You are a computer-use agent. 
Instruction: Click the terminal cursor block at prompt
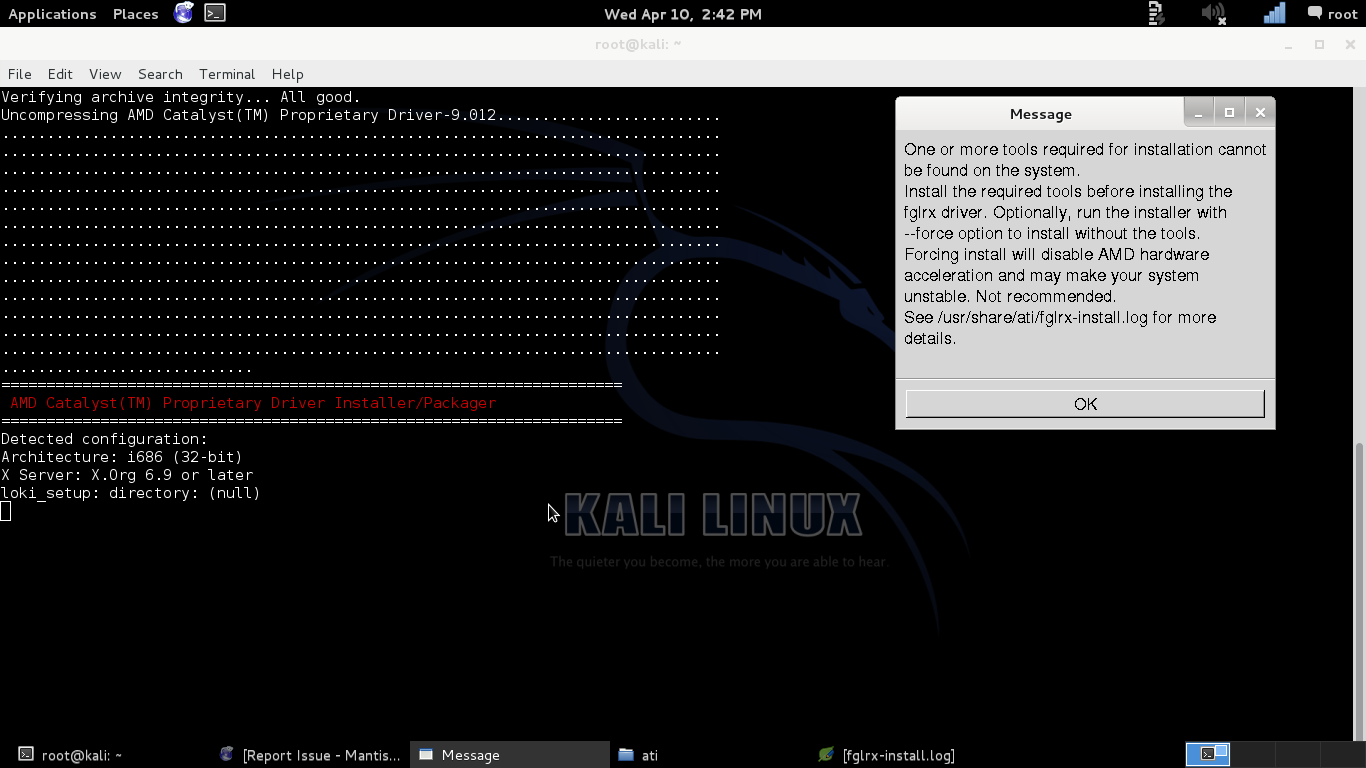coord(6,511)
